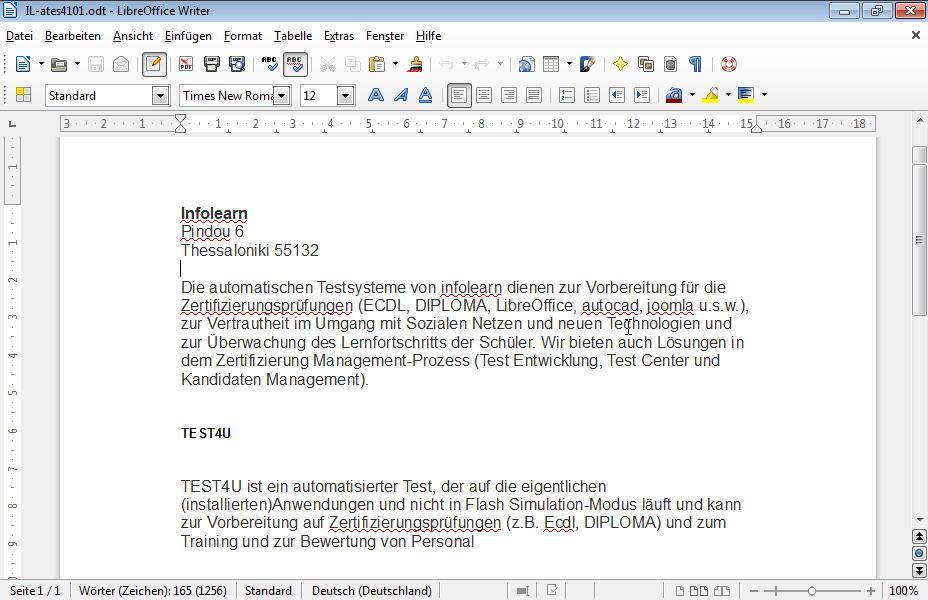This screenshot has width=928, height=600.
Task: Open the Datei menu
Action: click(20, 36)
